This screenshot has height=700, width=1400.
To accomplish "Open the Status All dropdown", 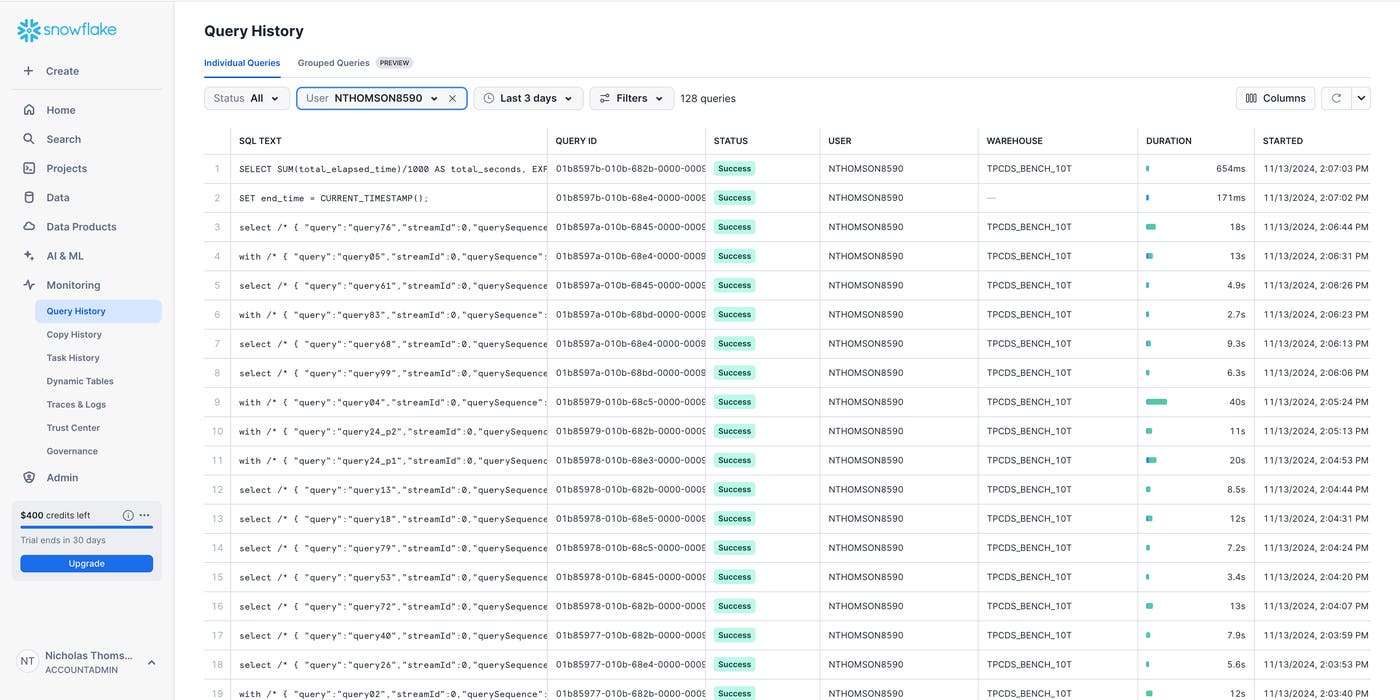I will (247, 98).
